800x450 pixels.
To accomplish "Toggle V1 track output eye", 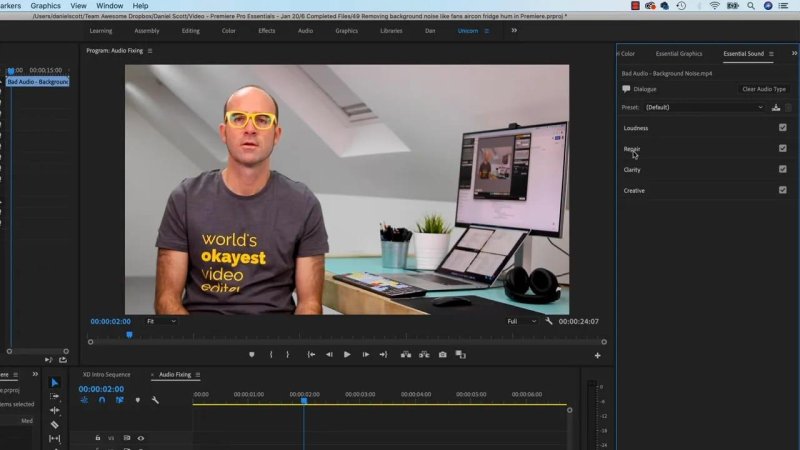I will coord(141,438).
